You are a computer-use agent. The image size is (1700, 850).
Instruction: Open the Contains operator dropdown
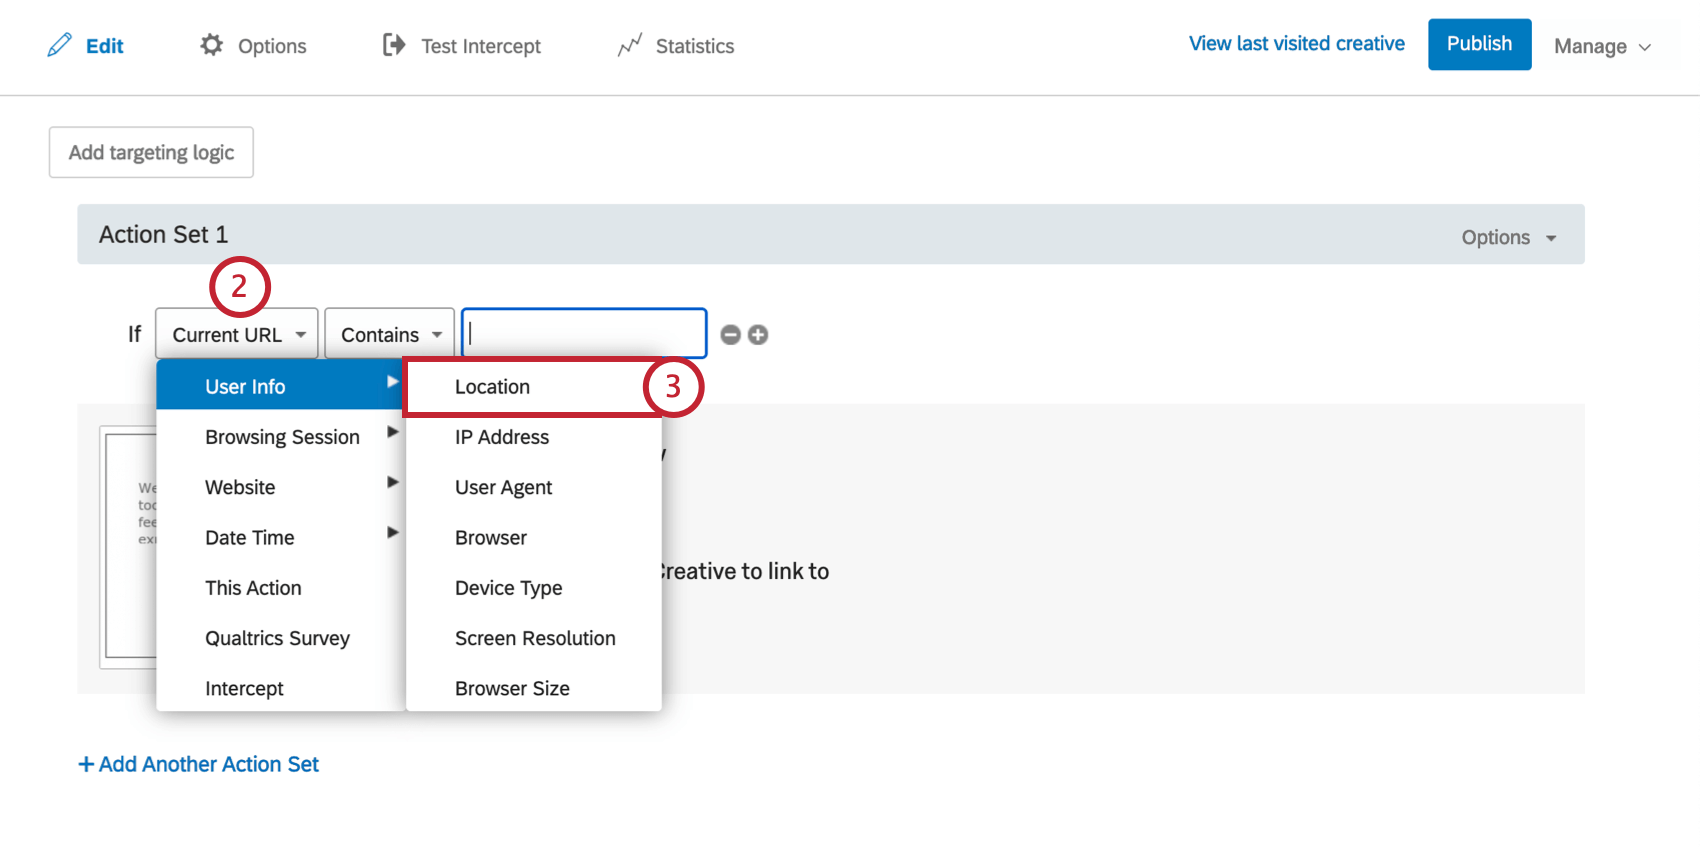point(390,334)
